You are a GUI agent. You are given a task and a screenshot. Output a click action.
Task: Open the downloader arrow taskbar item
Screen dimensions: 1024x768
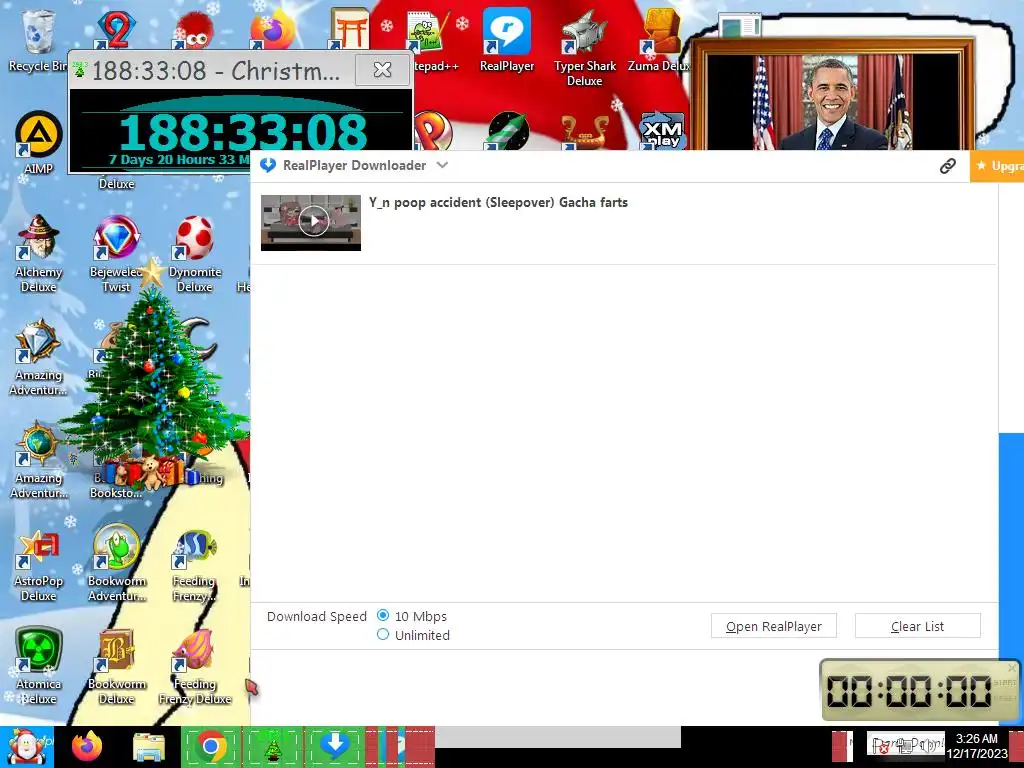coord(334,746)
